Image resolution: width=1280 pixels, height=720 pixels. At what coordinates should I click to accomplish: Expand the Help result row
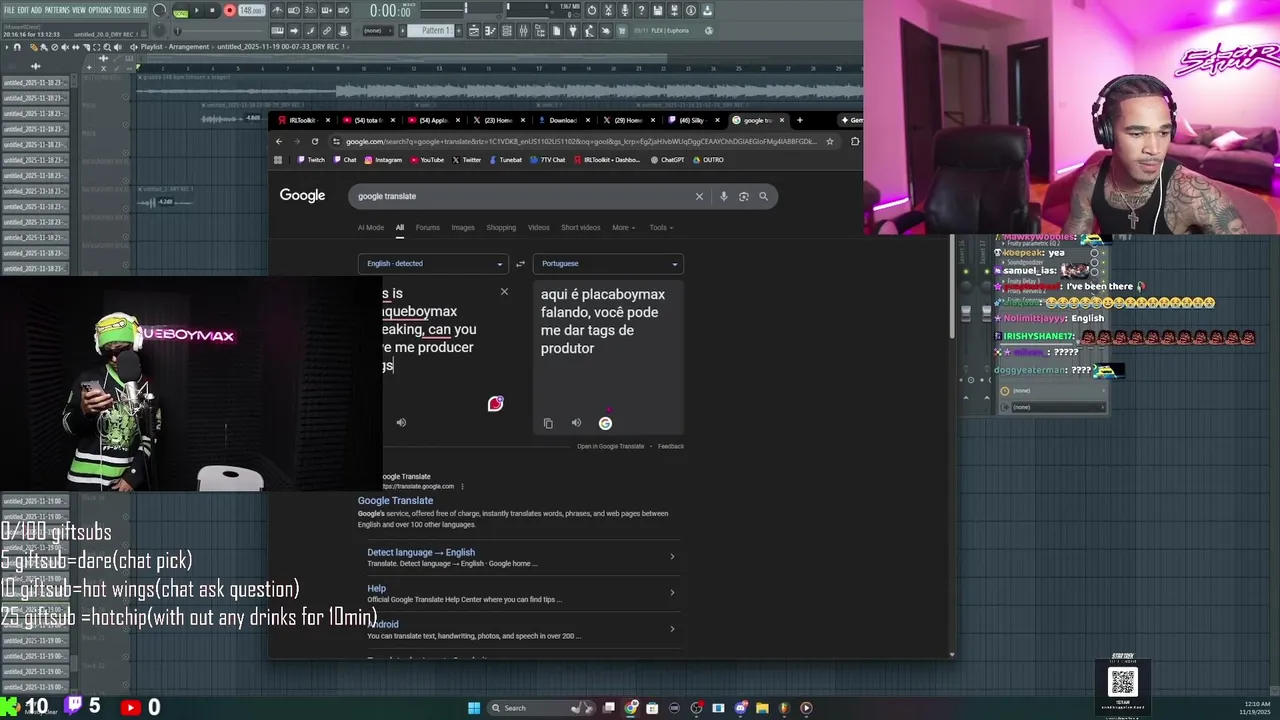pos(520,593)
